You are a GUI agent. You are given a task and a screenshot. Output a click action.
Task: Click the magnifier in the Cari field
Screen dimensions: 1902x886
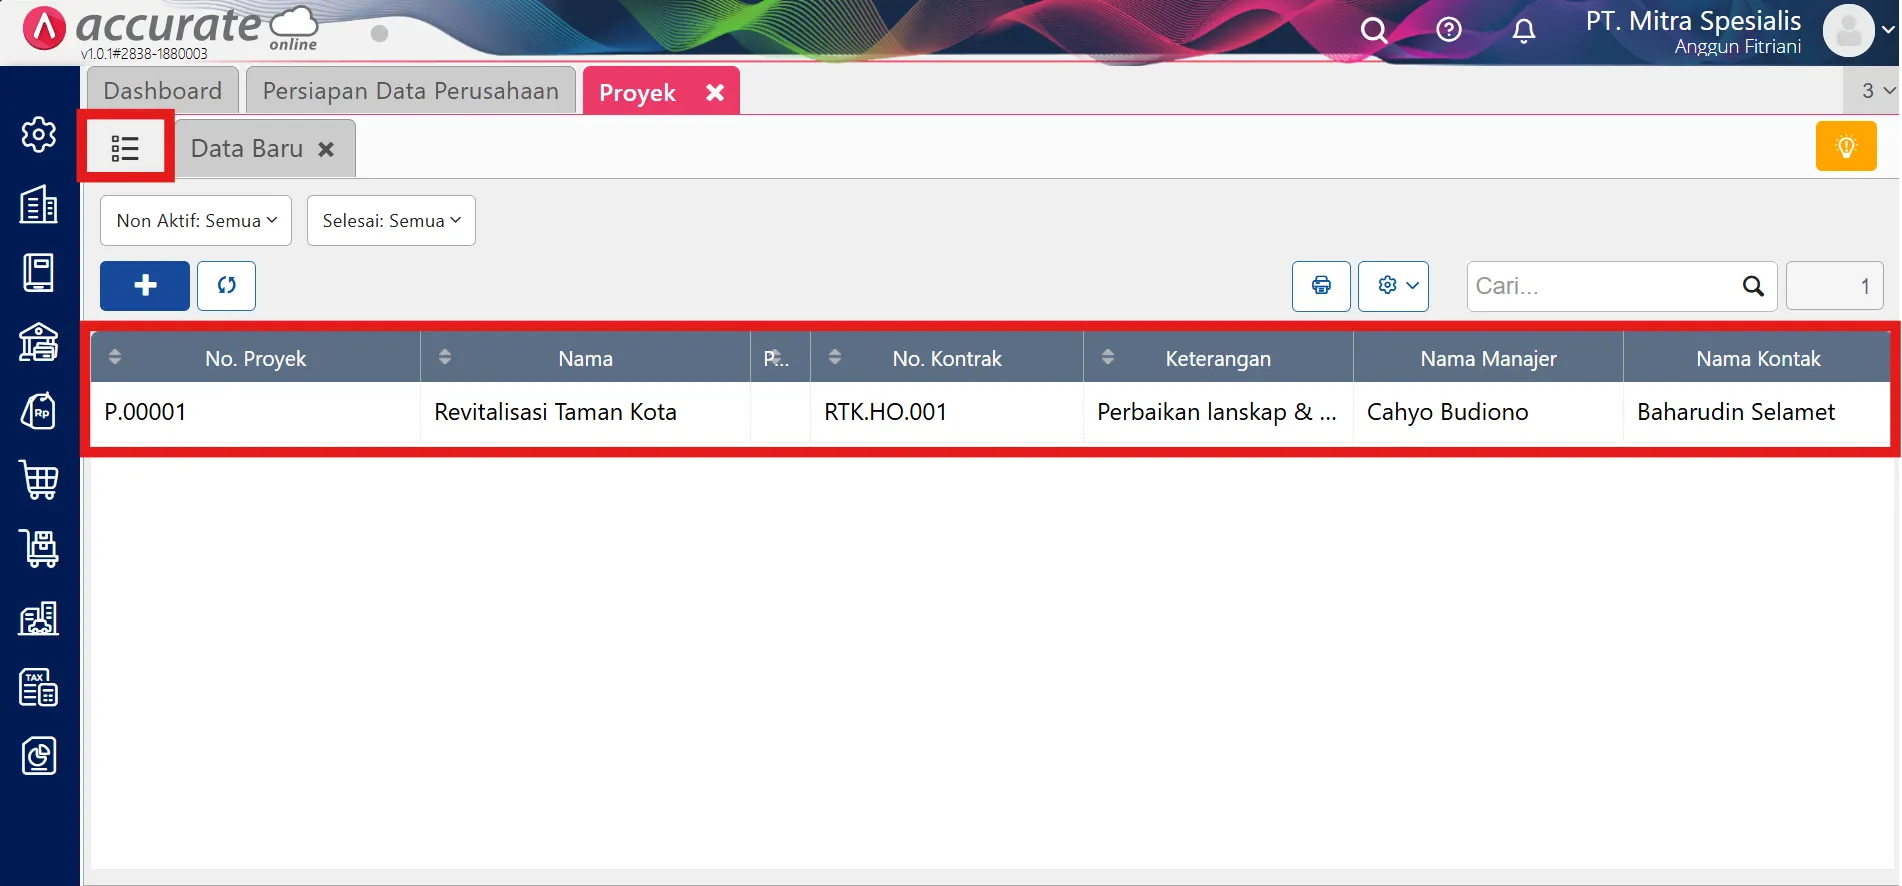pos(1753,286)
